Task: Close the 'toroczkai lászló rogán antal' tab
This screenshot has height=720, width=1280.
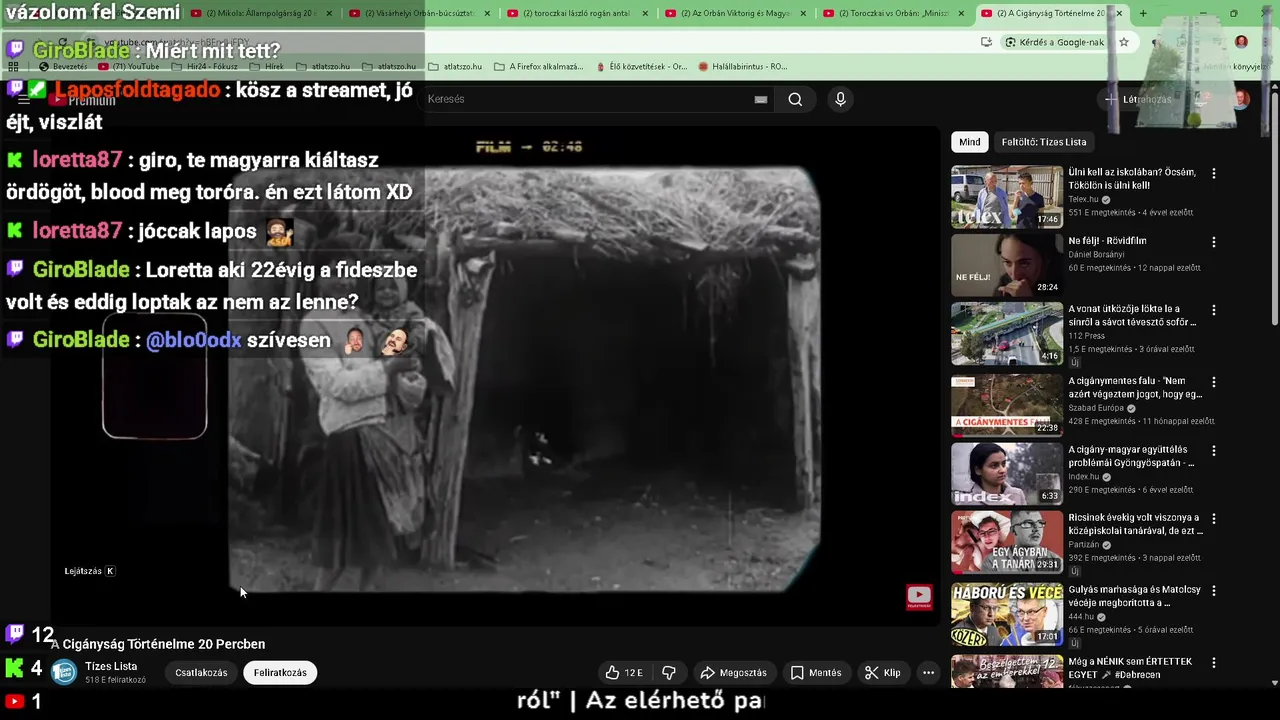Action: tap(645, 13)
